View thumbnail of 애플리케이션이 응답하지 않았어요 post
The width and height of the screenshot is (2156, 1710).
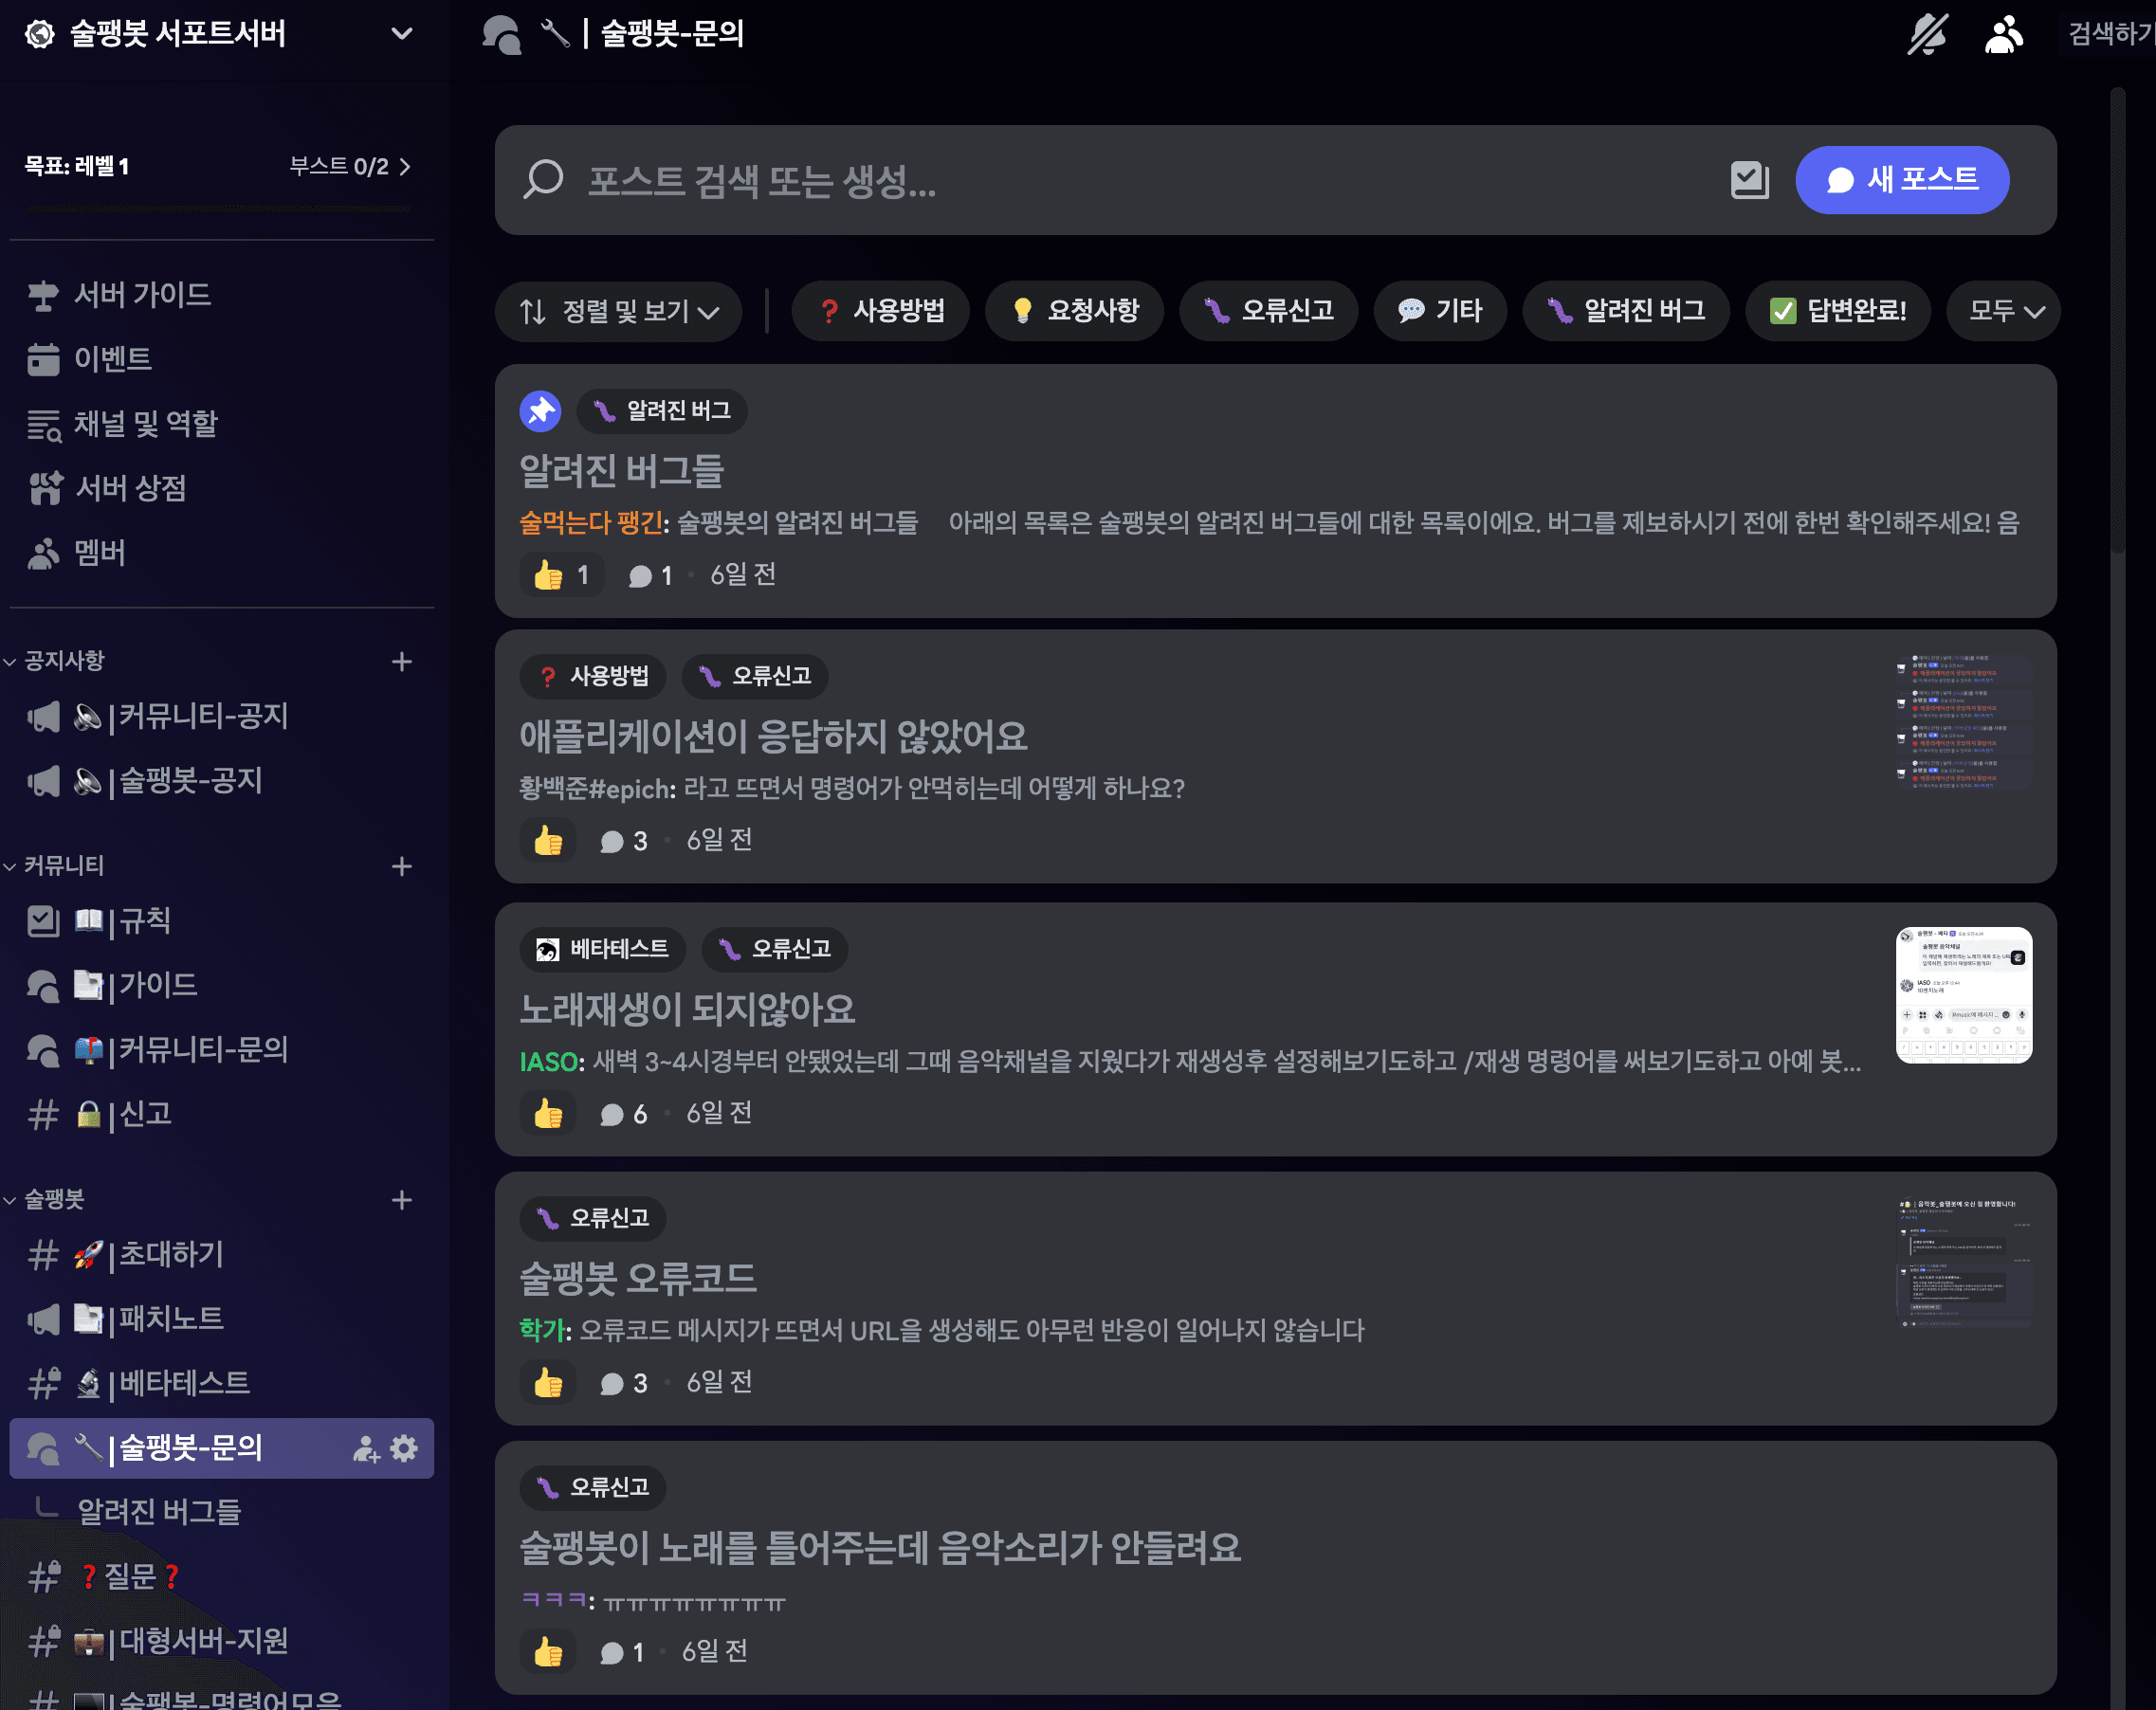1964,723
